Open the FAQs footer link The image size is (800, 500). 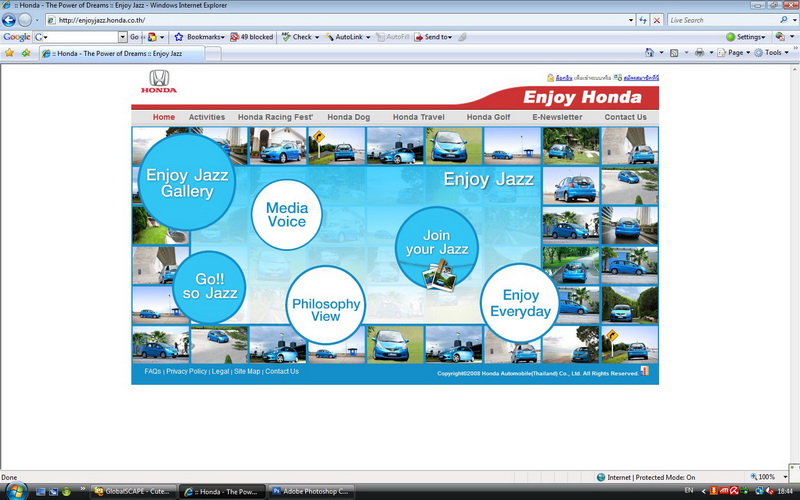pyautogui.click(x=153, y=371)
